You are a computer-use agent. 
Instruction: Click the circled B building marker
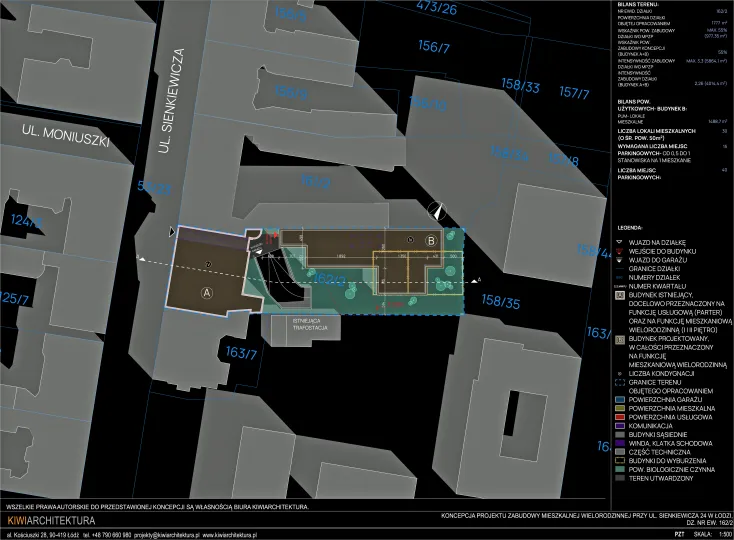[432, 241]
